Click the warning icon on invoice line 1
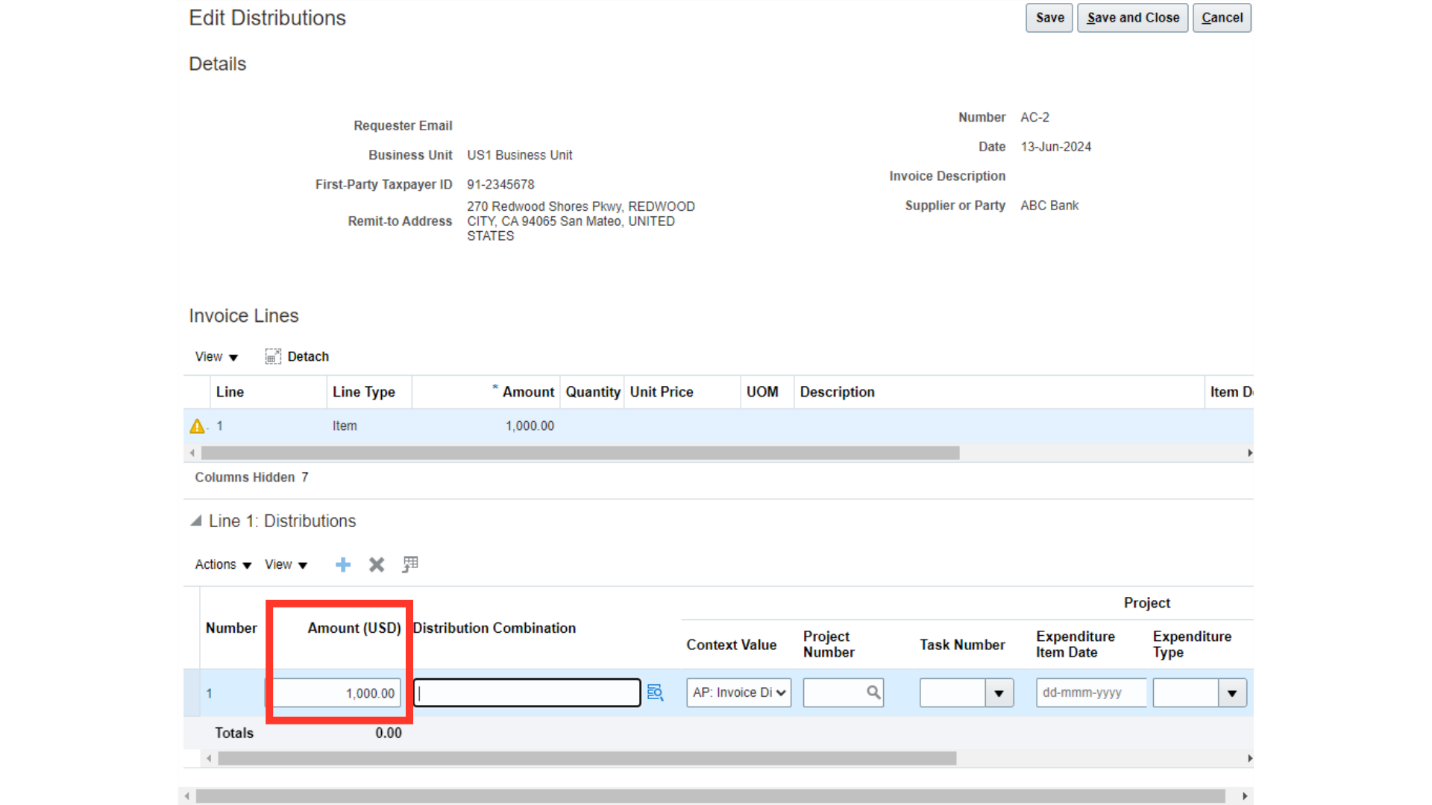This screenshot has height=805, width=1432. coord(197,426)
